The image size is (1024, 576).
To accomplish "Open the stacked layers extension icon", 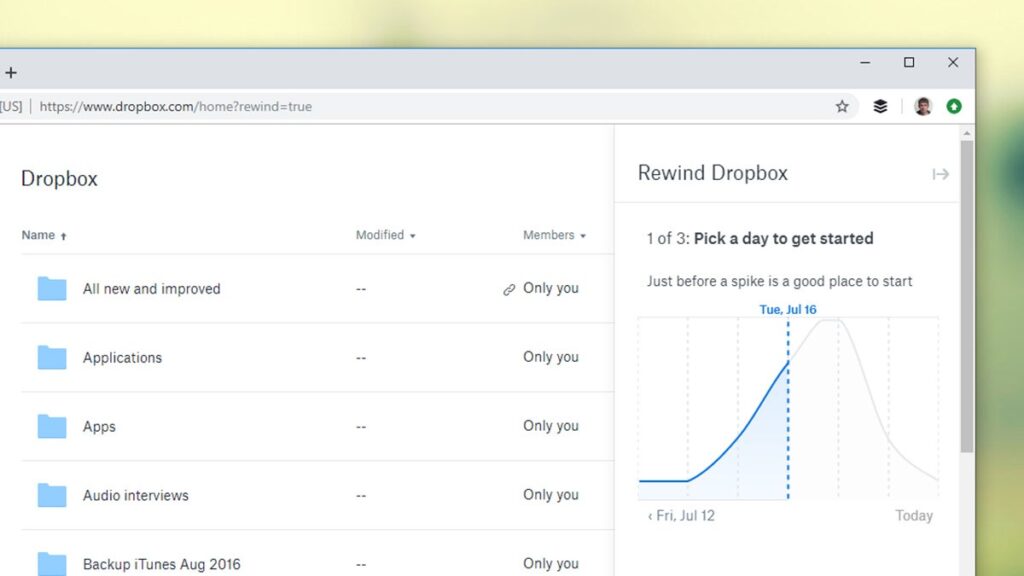I will pyautogui.click(x=880, y=106).
